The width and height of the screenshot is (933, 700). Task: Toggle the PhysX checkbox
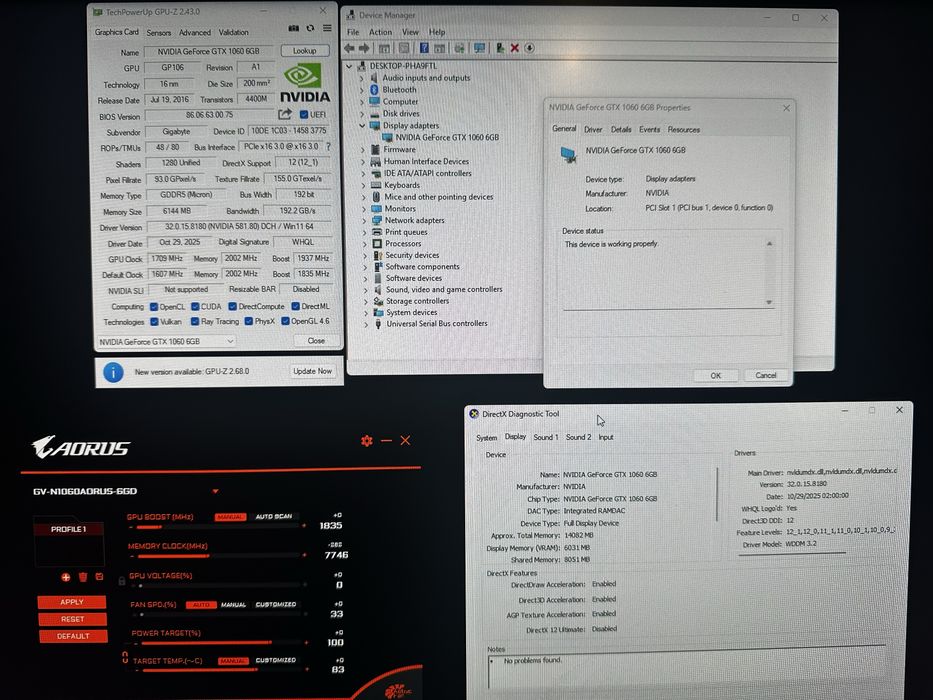click(249, 321)
